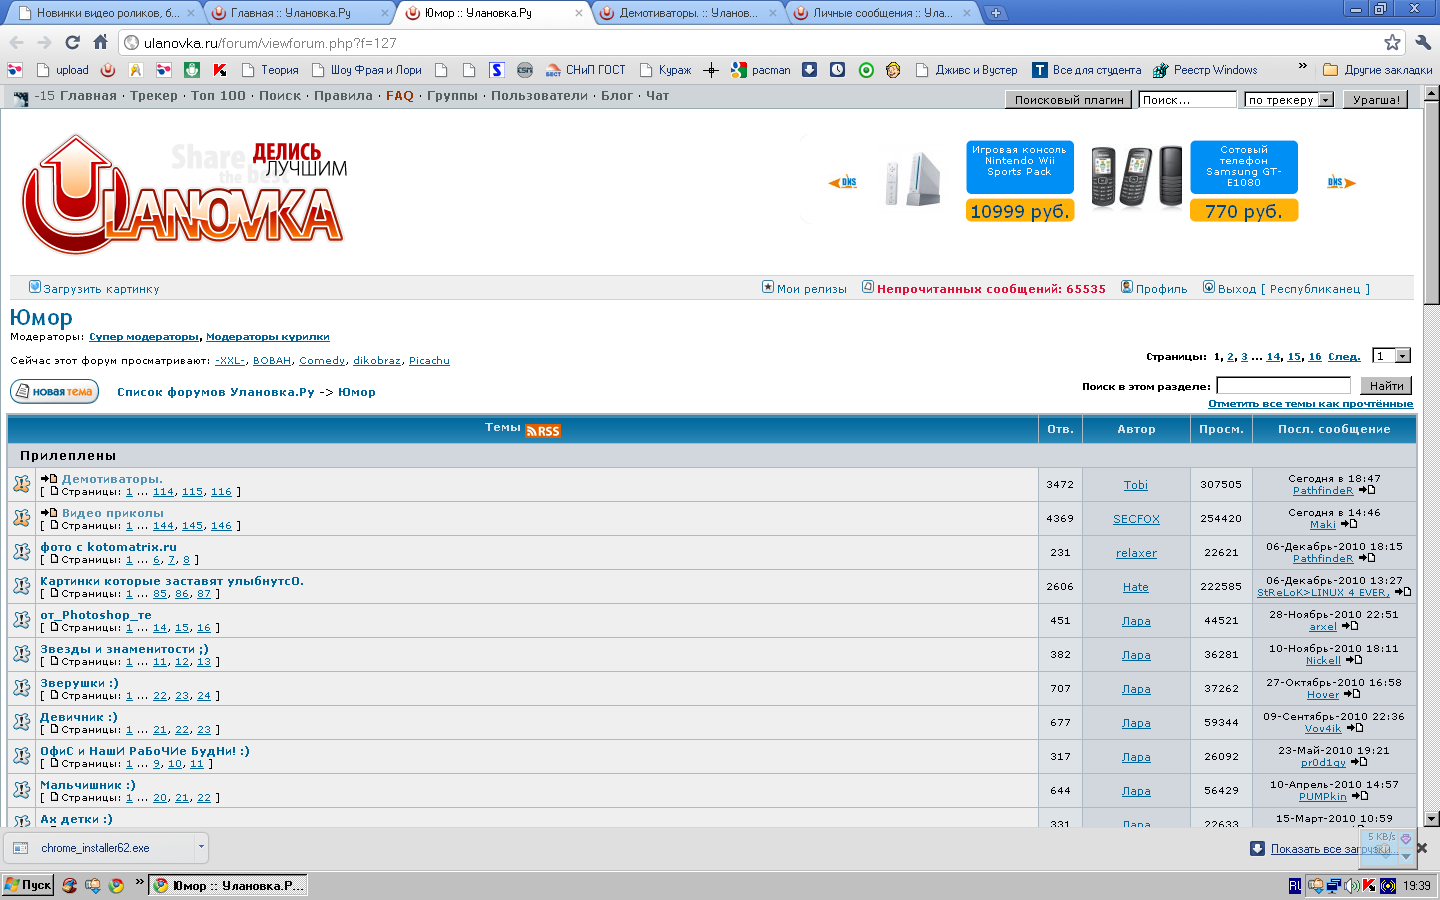
Task: Open the browser home page icon
Action: [100, 42]
